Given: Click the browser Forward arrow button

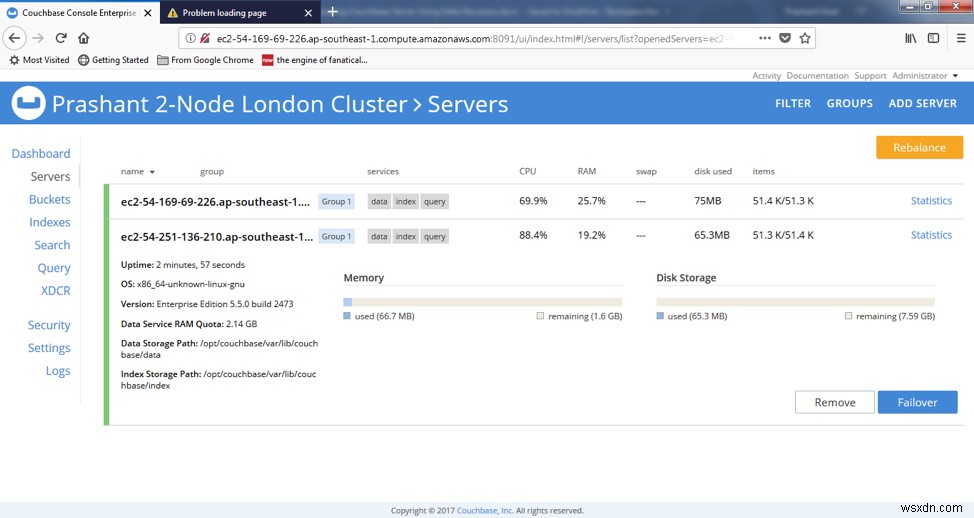Looking at the screenshot, I should pyautogui.click(x=38, y=38).
